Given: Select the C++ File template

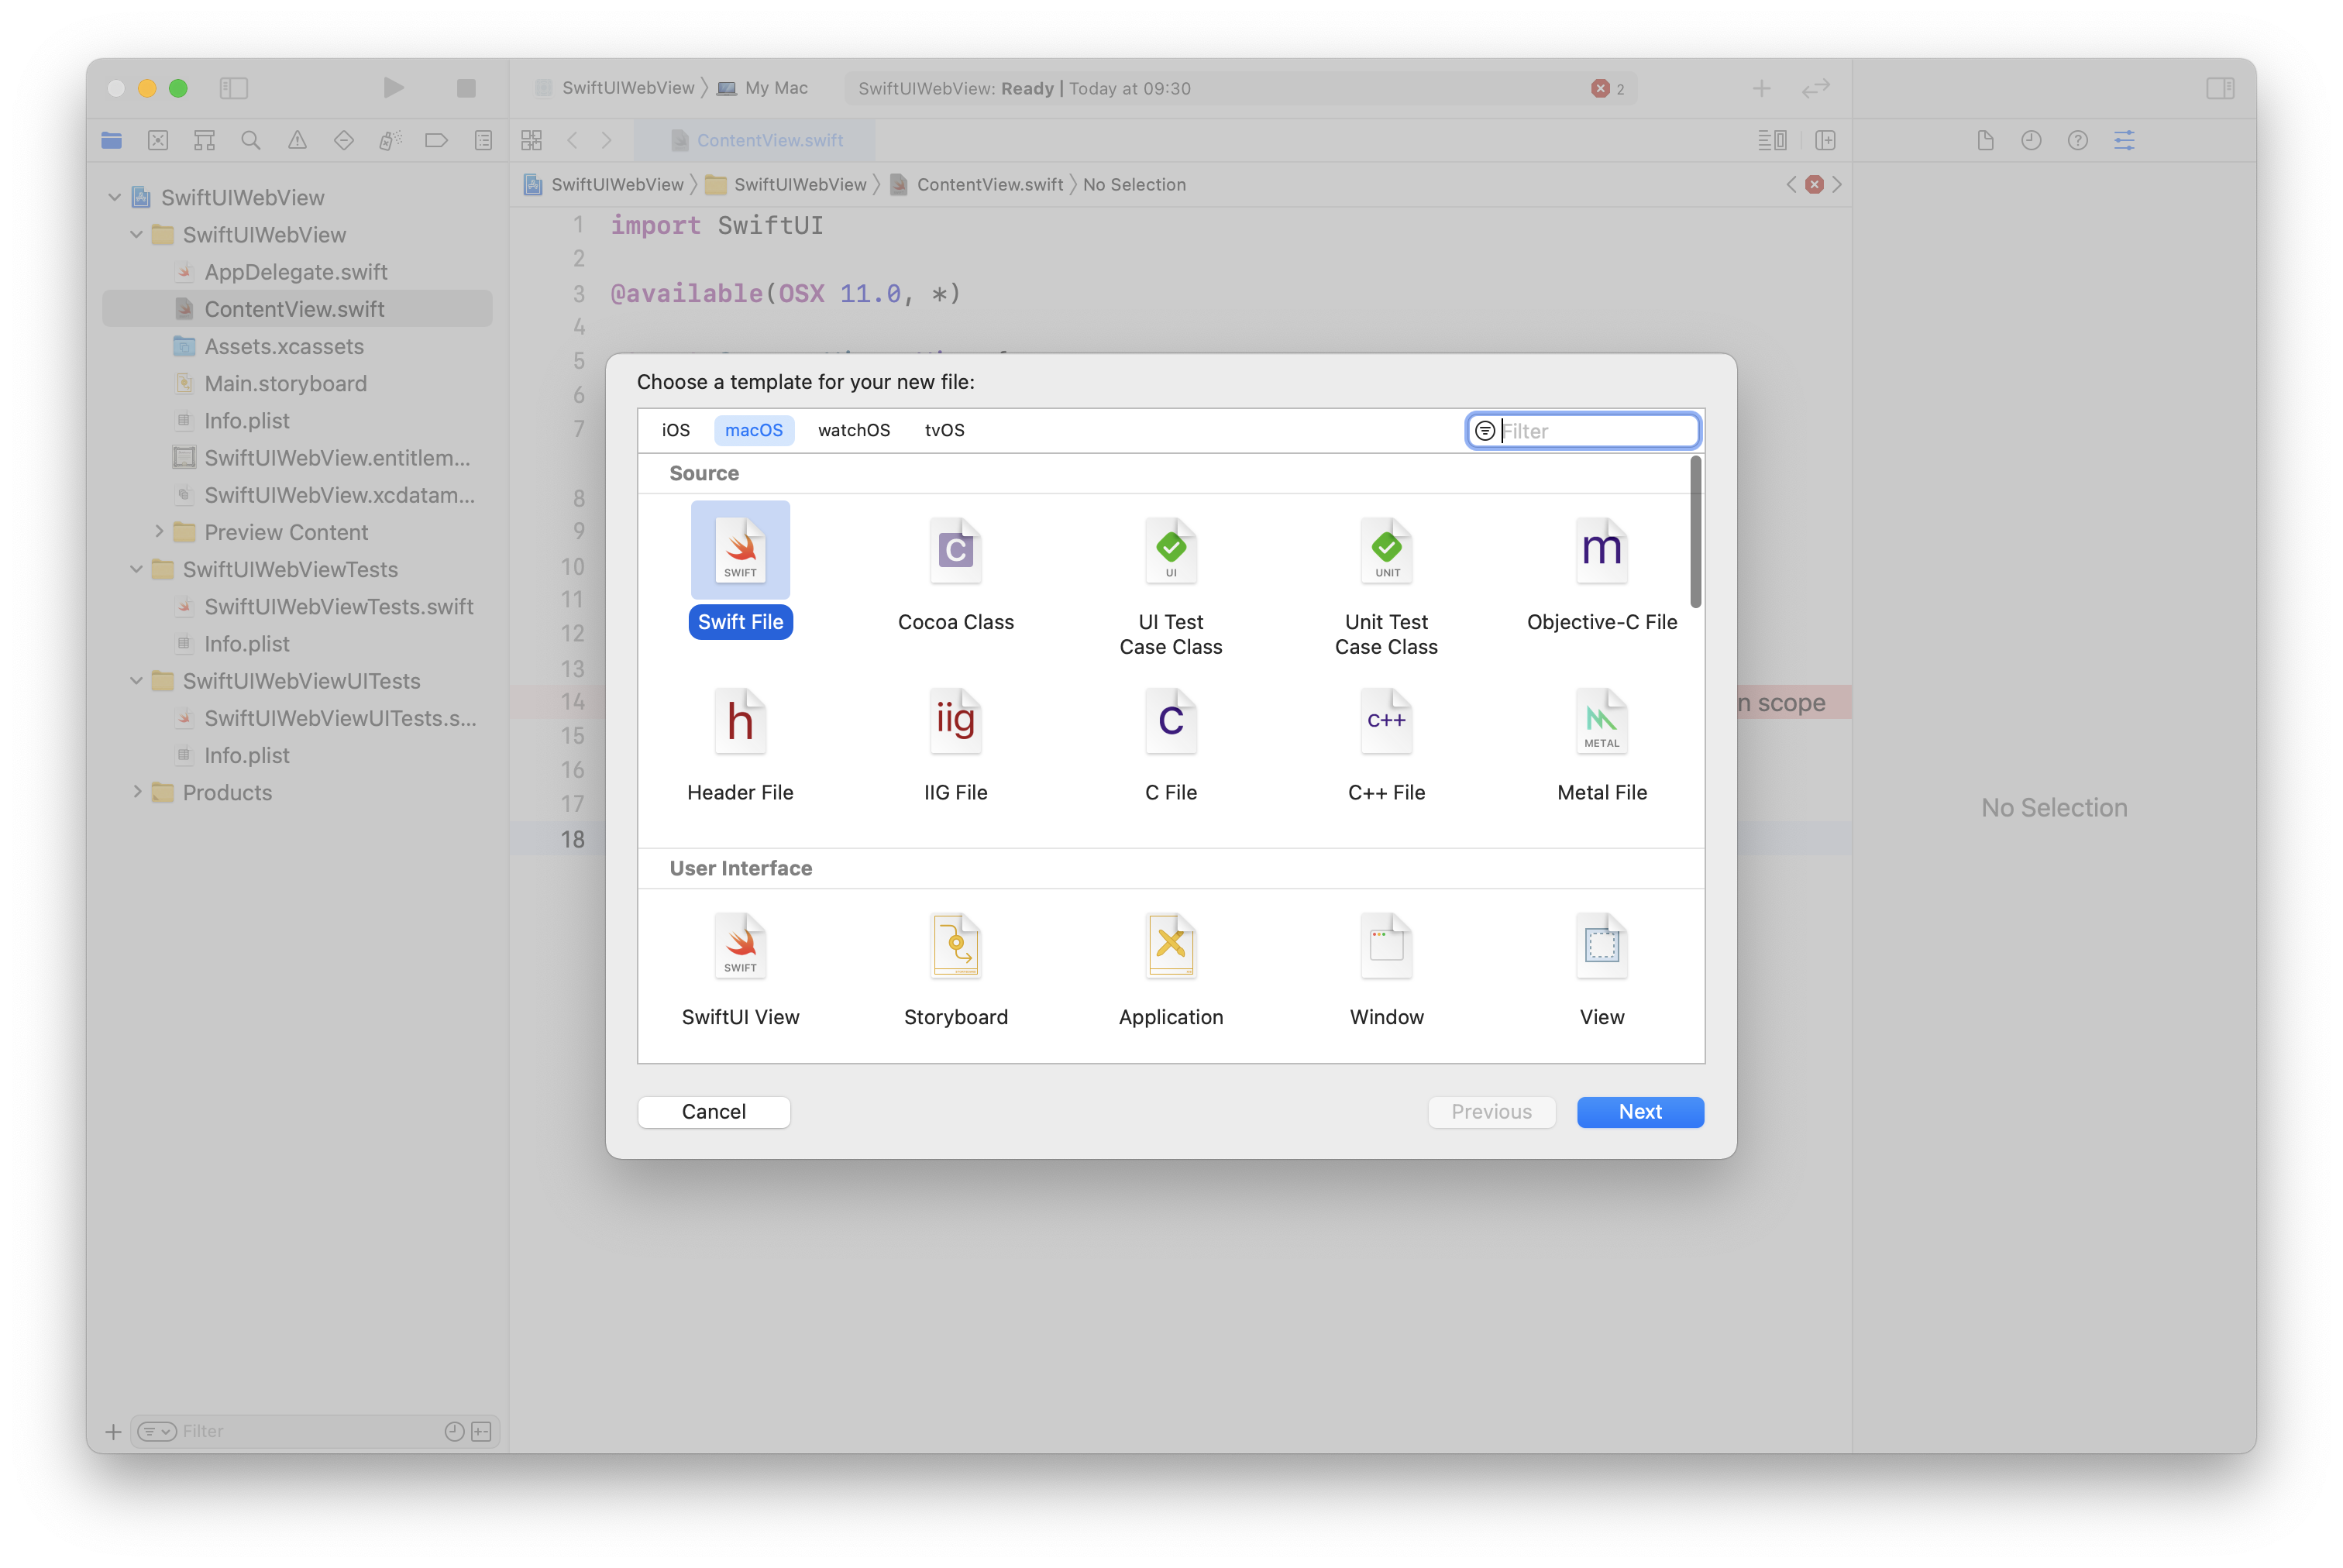Looking at the screenshot, I should [1386, 746].
